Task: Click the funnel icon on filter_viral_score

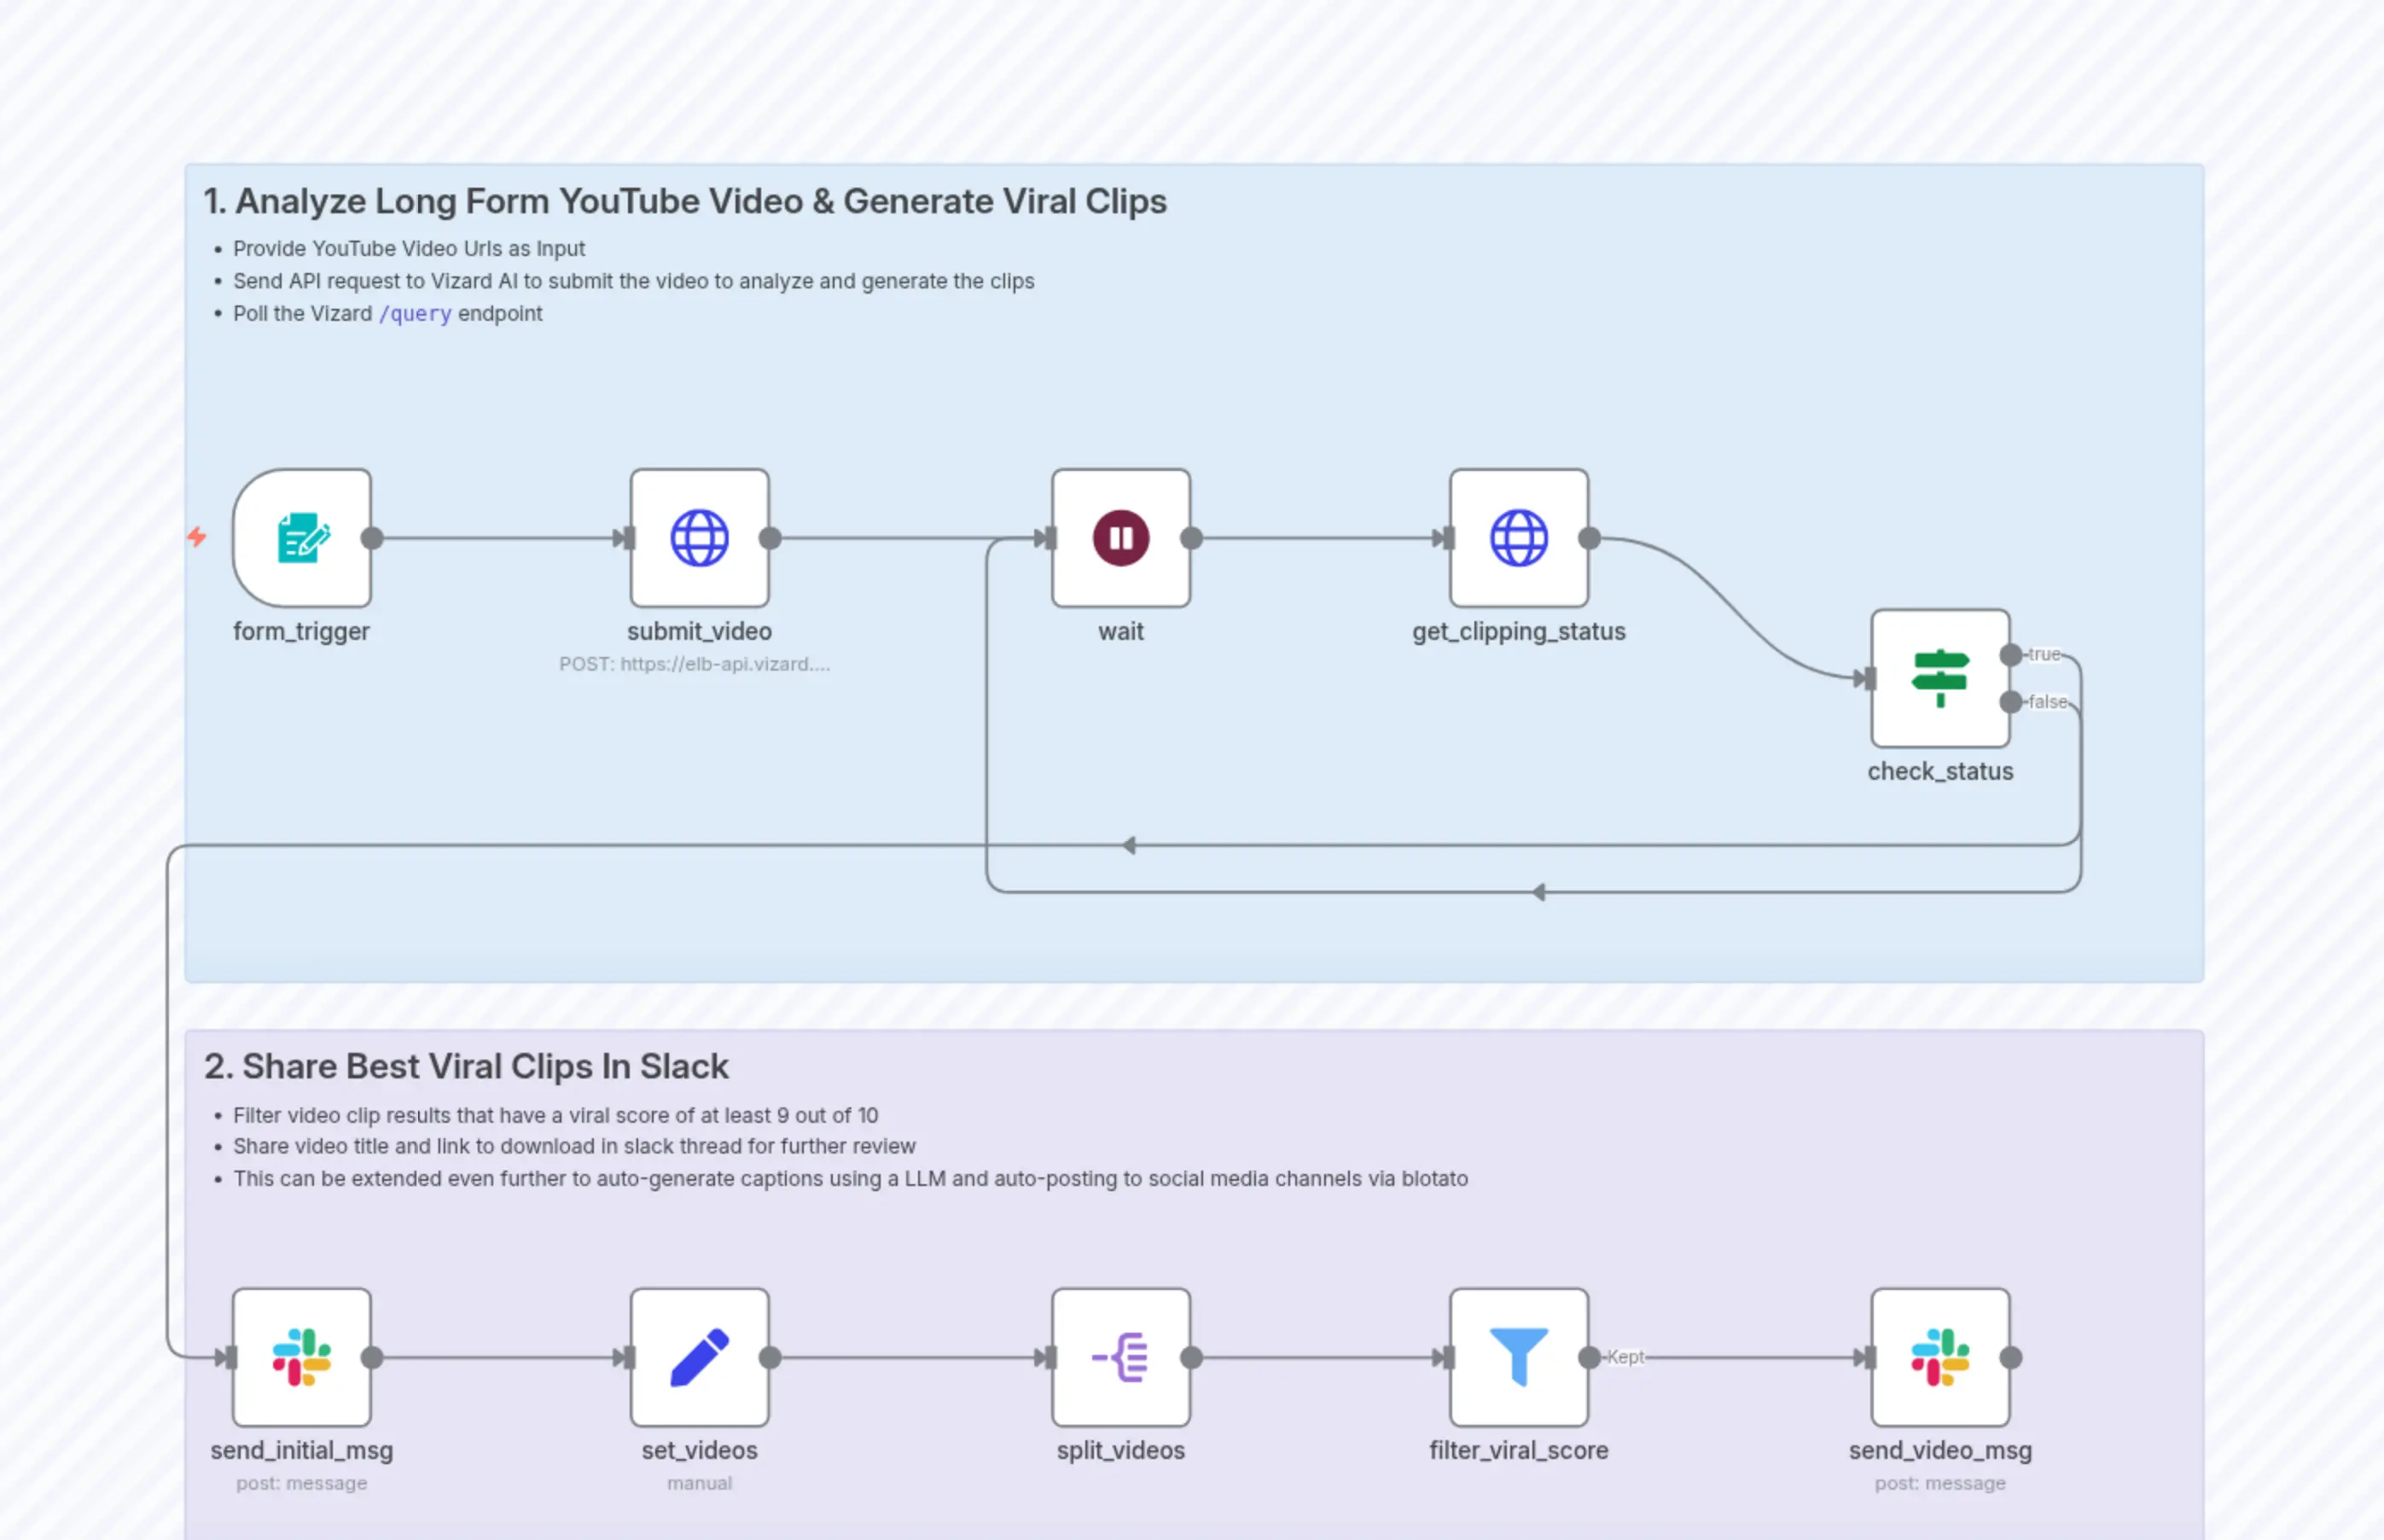Action: (1518, 1358)
